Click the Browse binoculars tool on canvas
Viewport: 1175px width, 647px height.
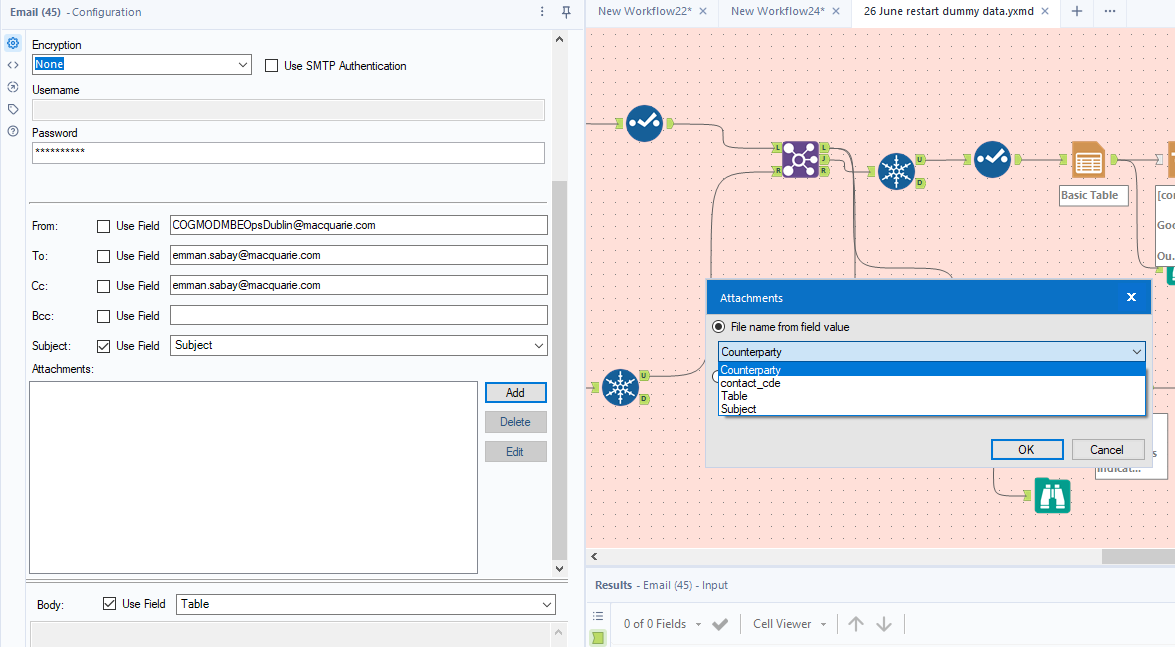1052,496
